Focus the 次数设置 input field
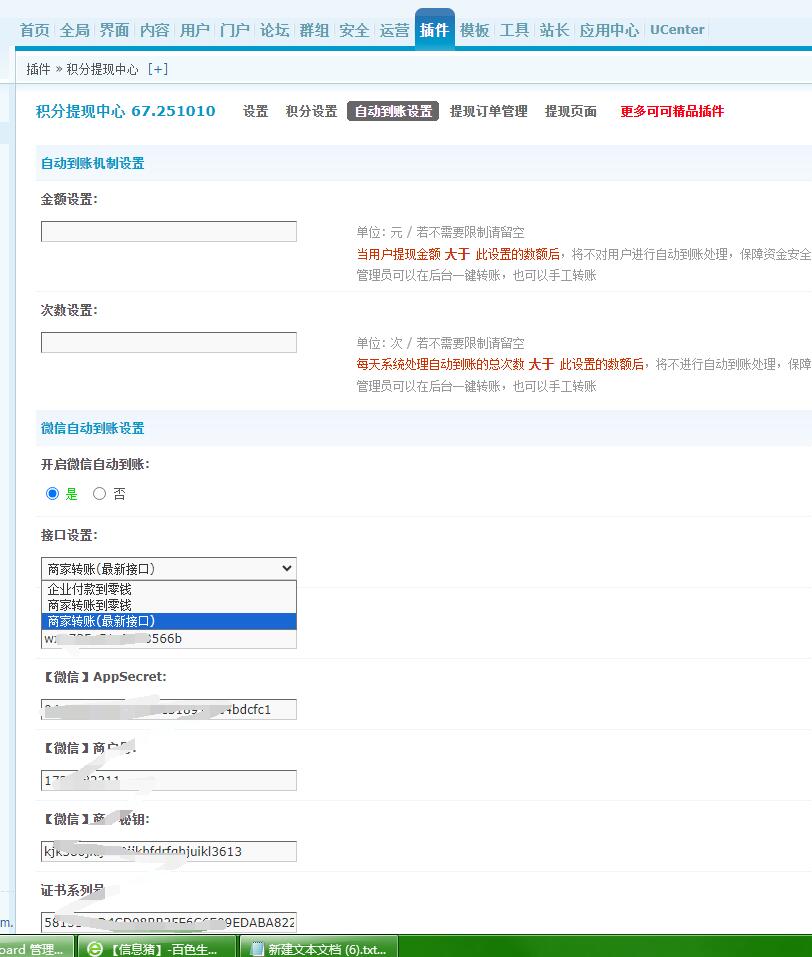The height and width of the screenshot is (957, 812). [168, 343]
